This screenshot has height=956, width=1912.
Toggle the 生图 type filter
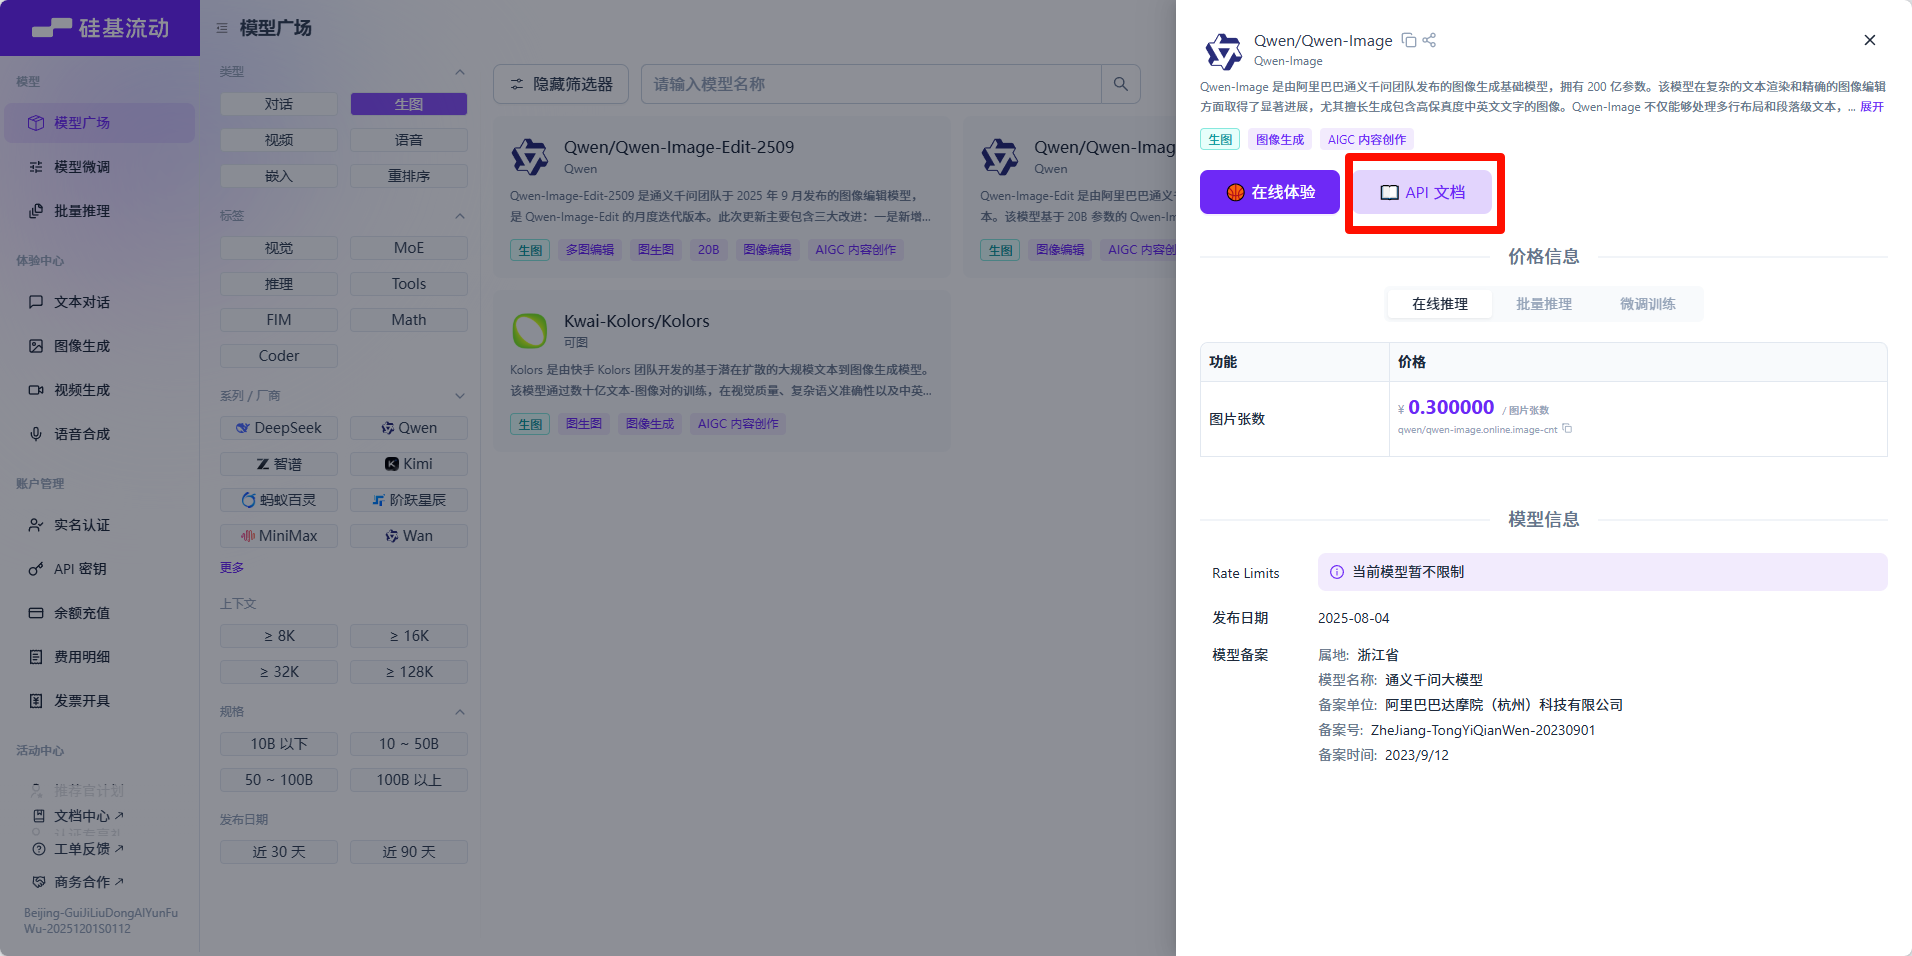click(x=409, y=104)
